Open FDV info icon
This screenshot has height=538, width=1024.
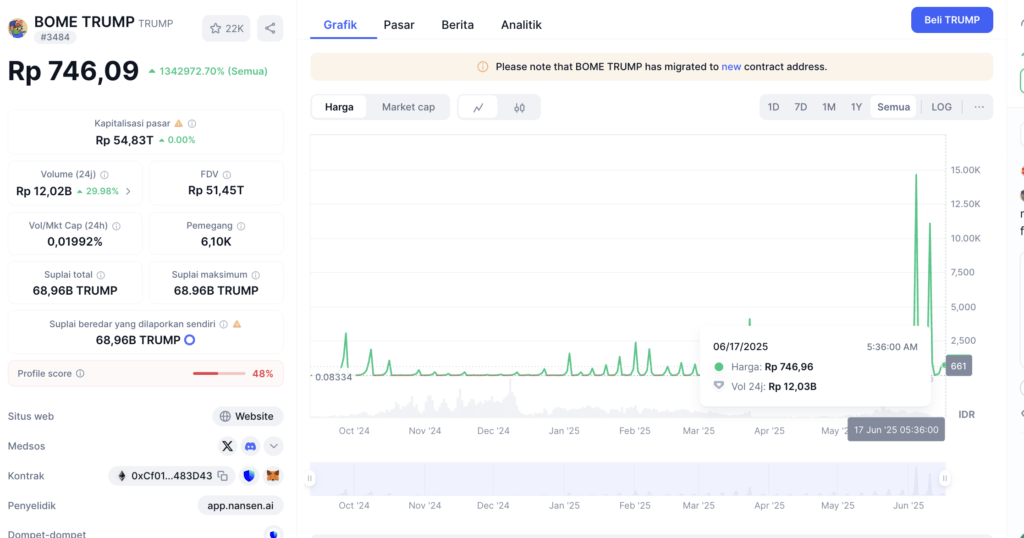click(227, 175)
